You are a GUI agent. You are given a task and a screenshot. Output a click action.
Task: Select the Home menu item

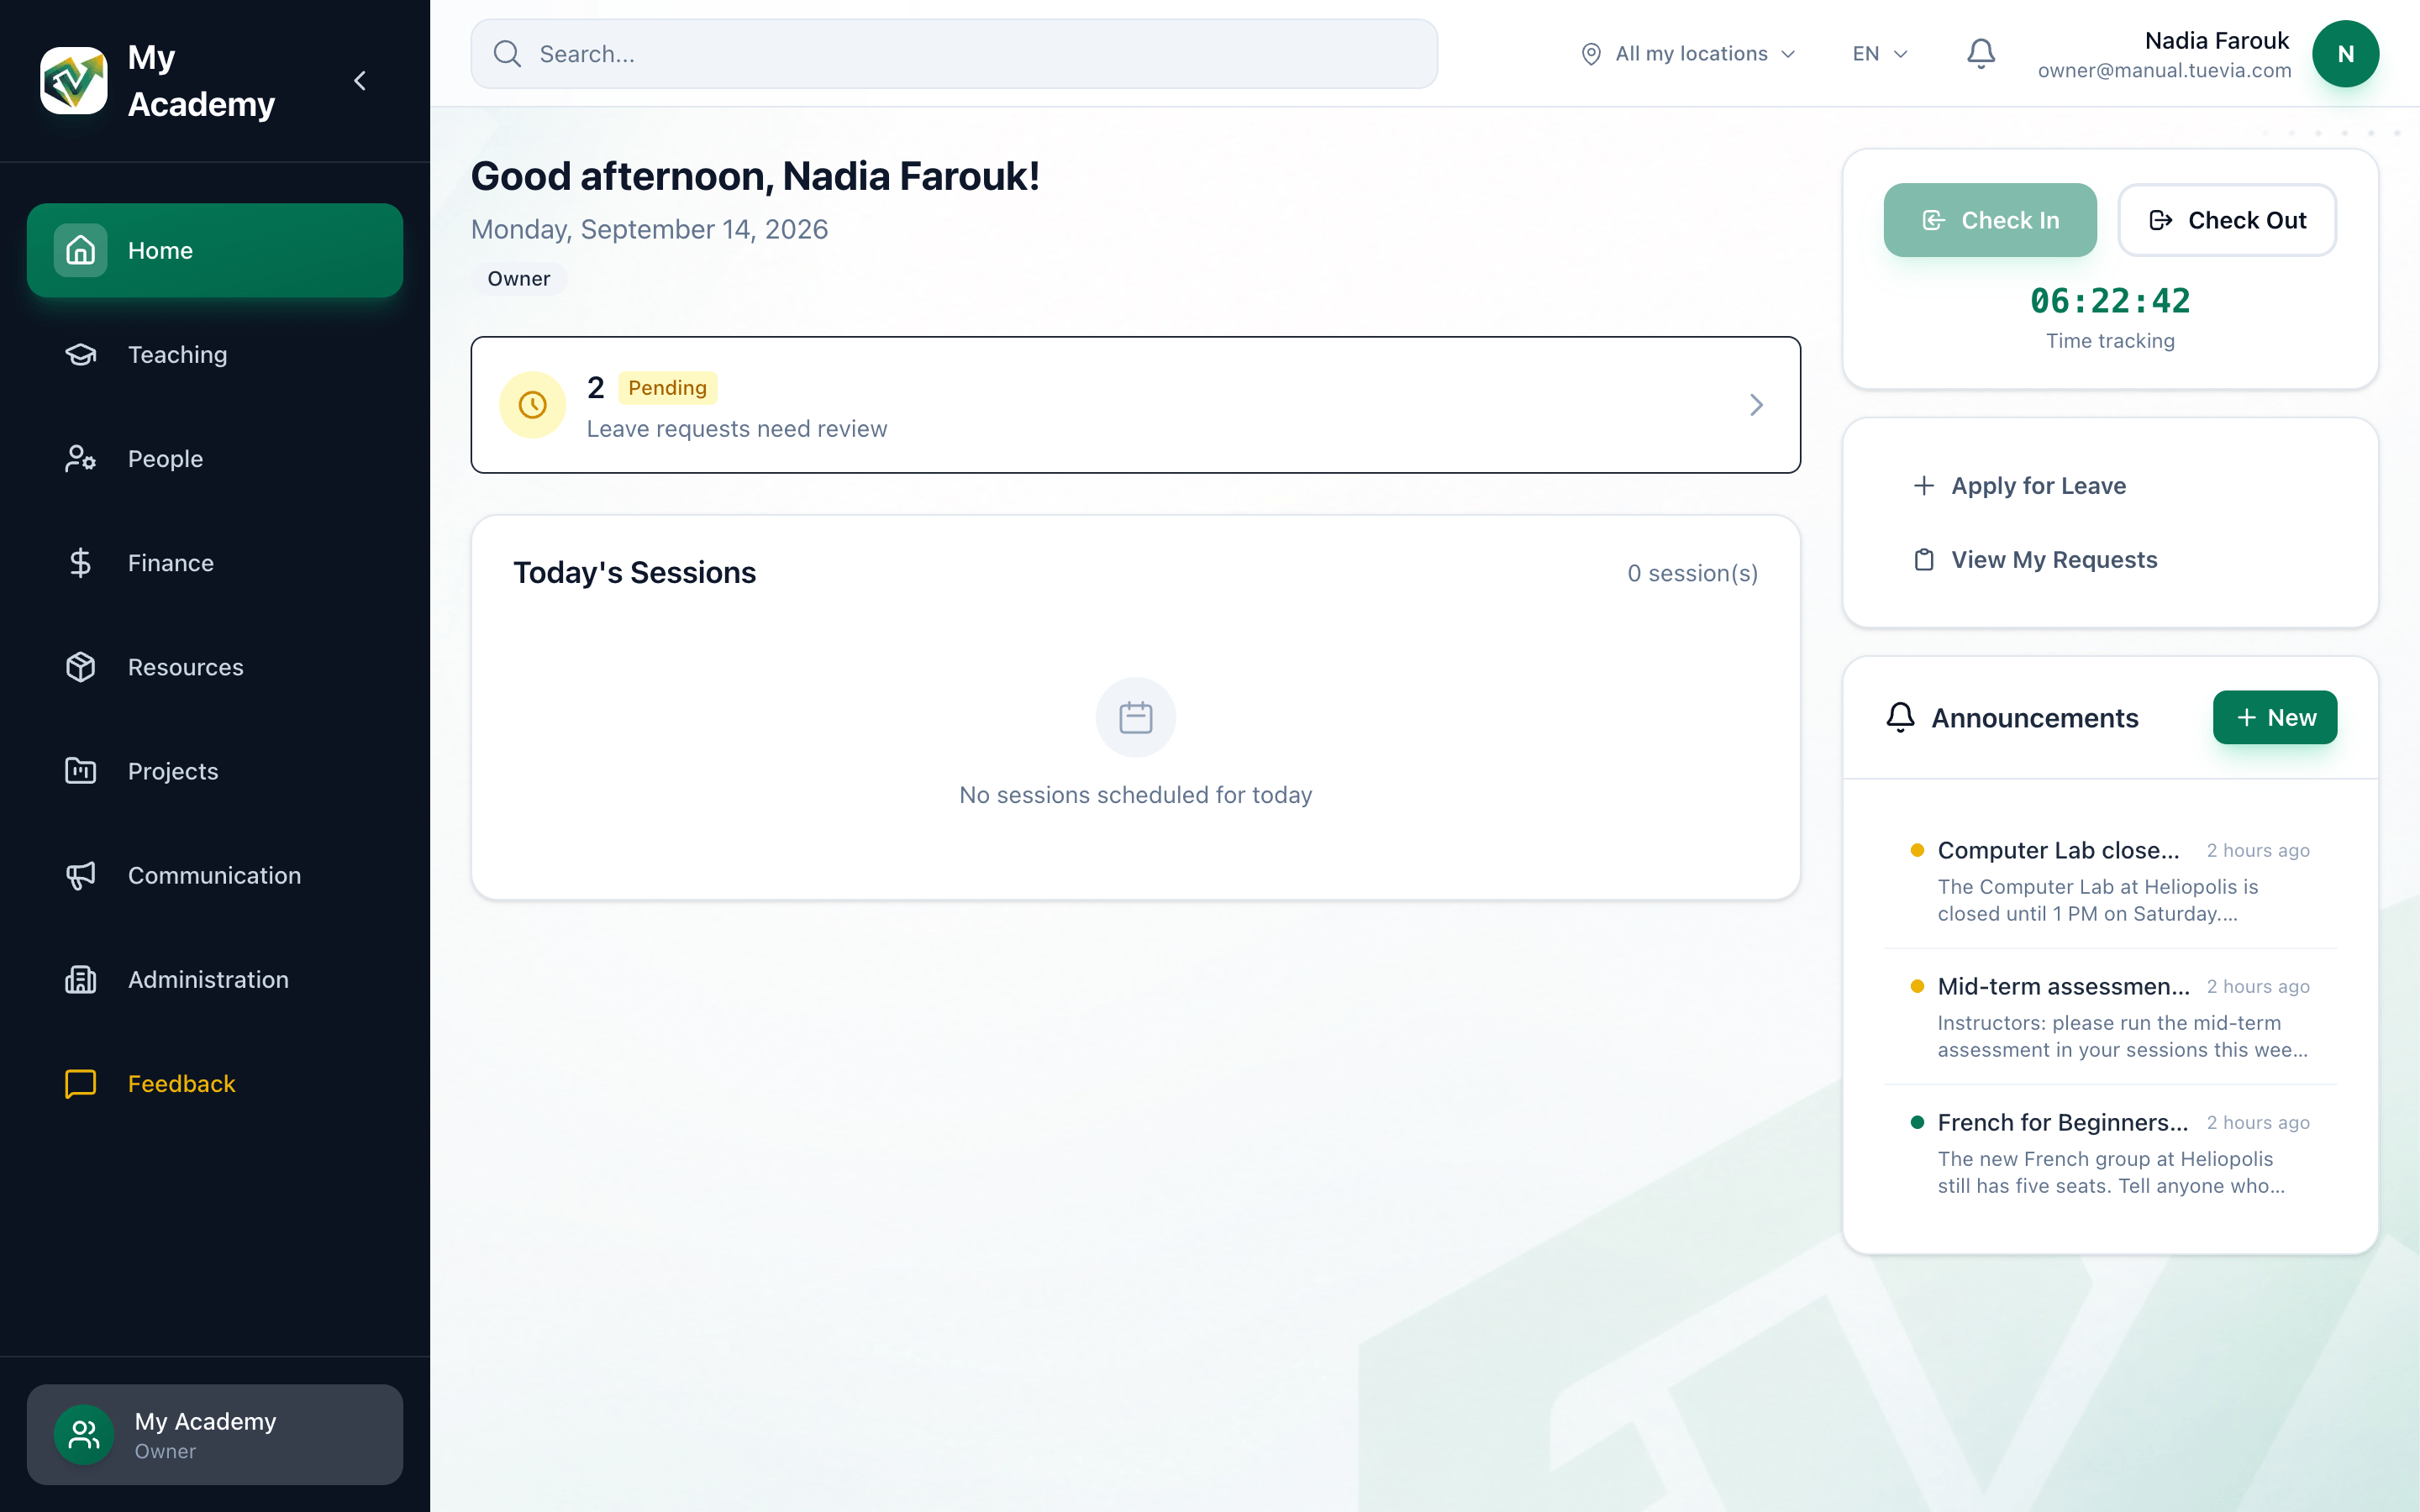click(x=215, y=250)
